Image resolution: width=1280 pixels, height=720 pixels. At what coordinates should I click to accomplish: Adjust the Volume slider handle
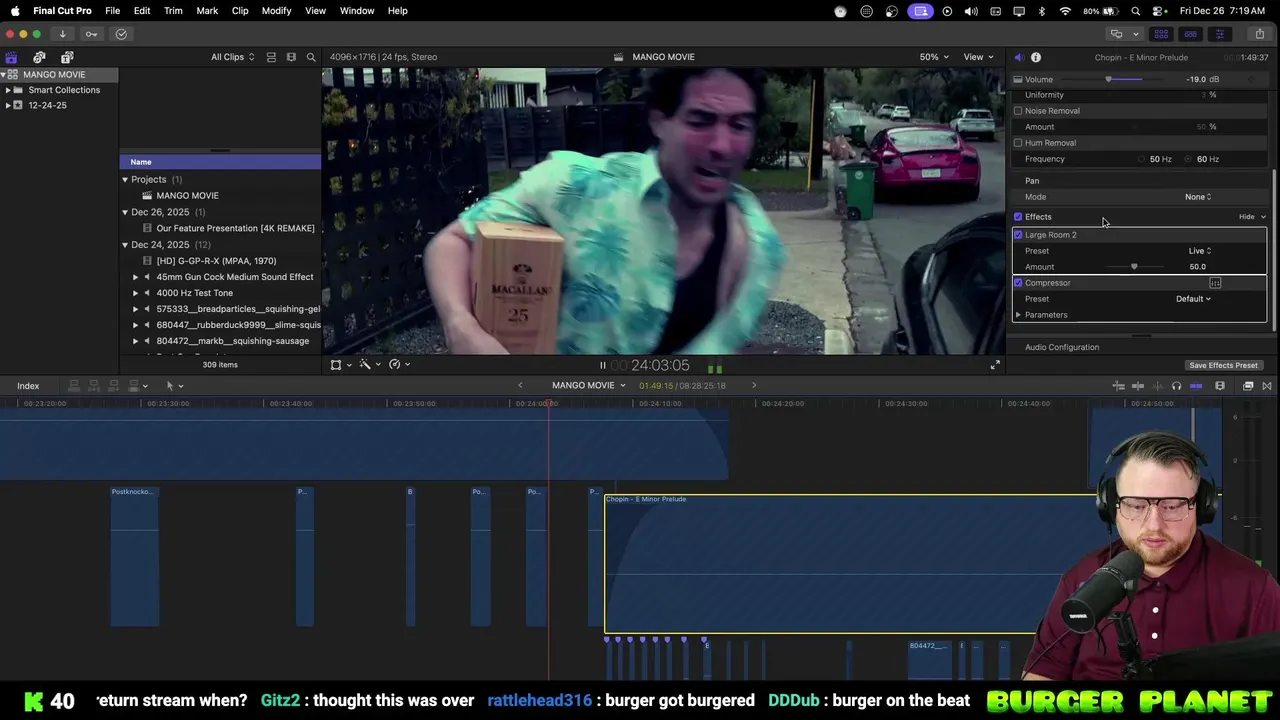[1108, 79]
